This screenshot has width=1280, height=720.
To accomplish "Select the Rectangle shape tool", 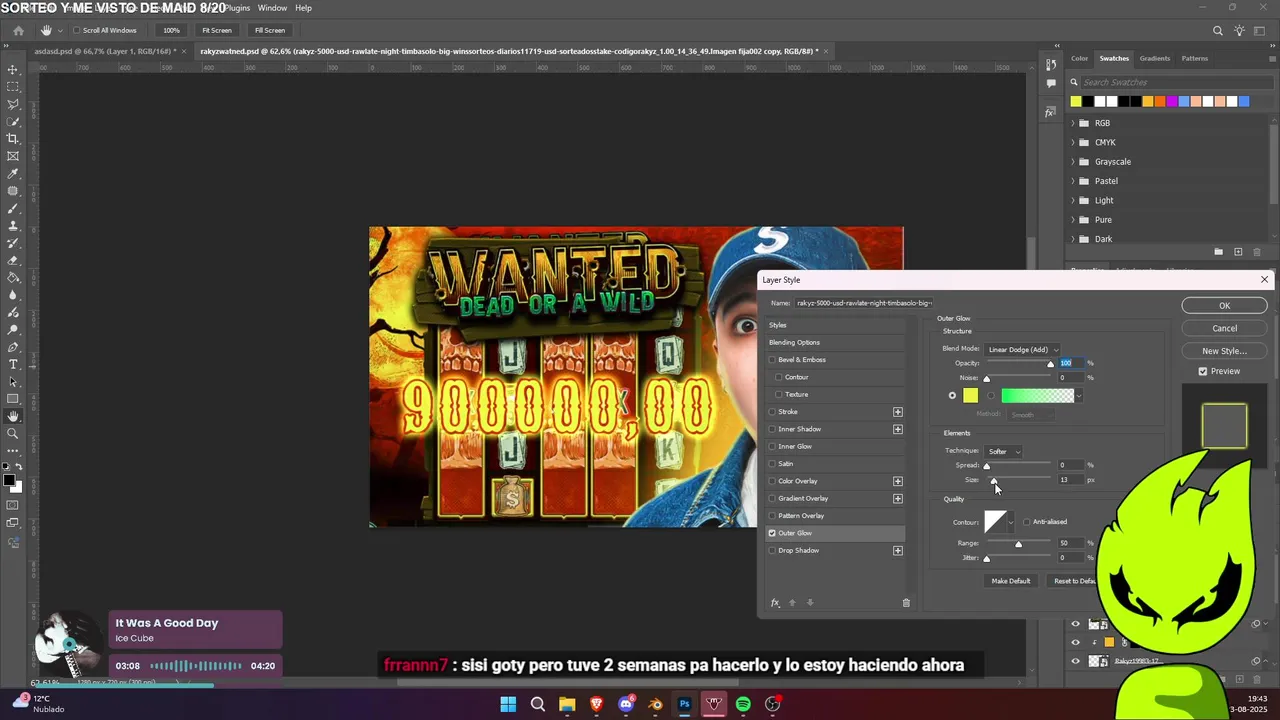I will [x=13, y=399].
